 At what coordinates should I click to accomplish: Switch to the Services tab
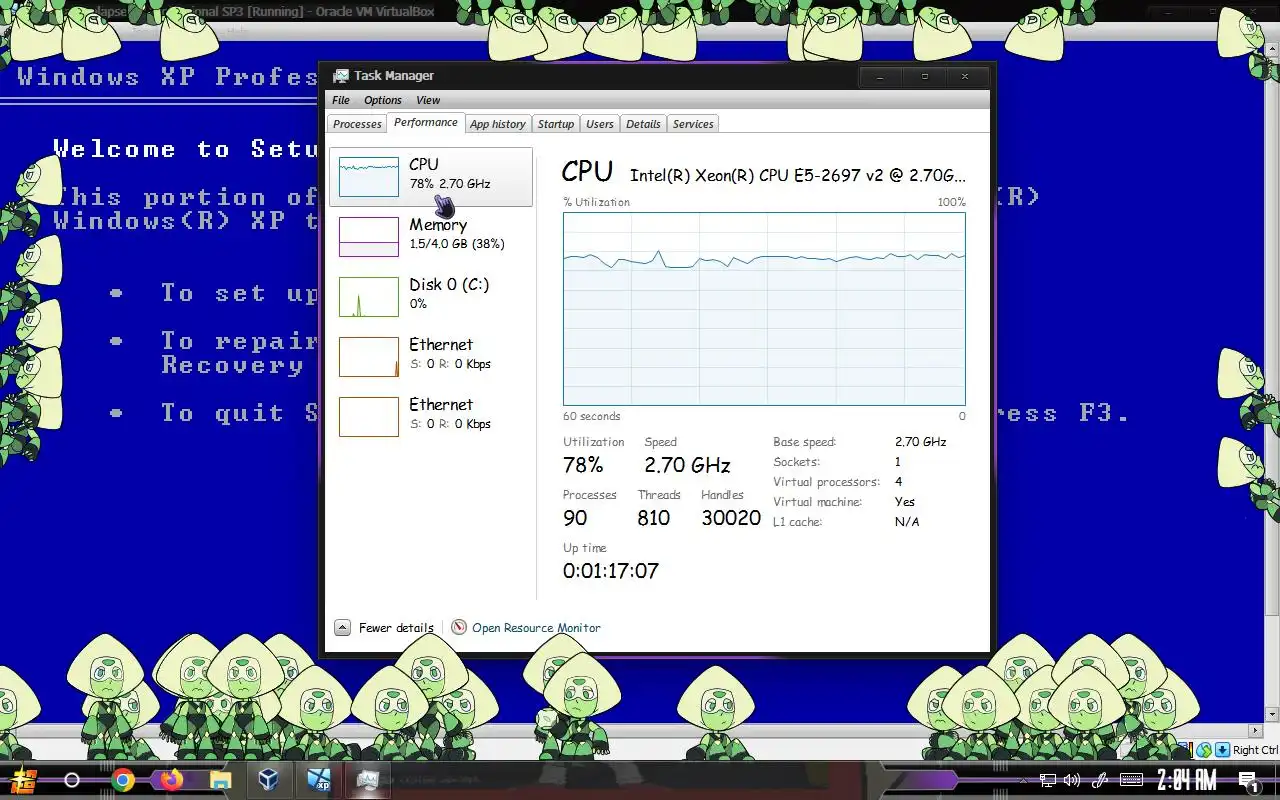pyautogui.click(x=693, y=124)
